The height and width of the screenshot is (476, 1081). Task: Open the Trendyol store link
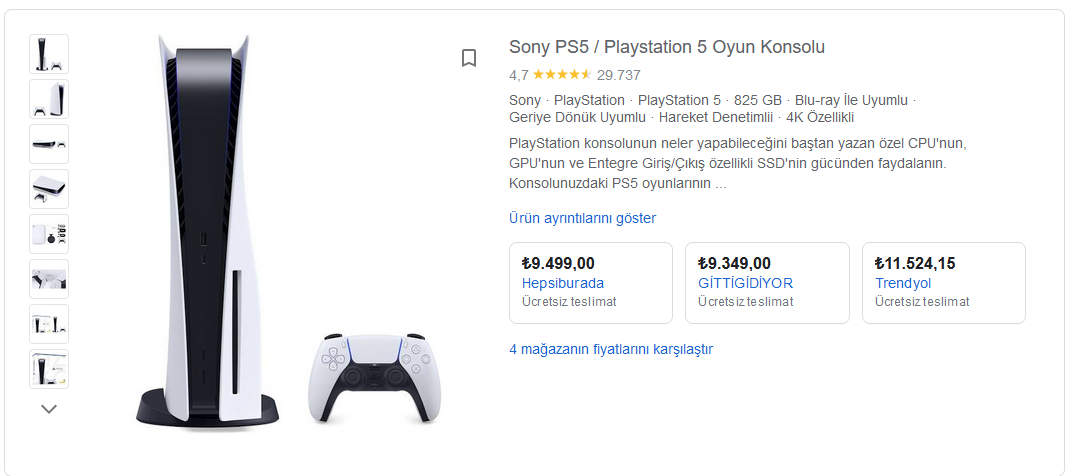[x=903, y=283]
